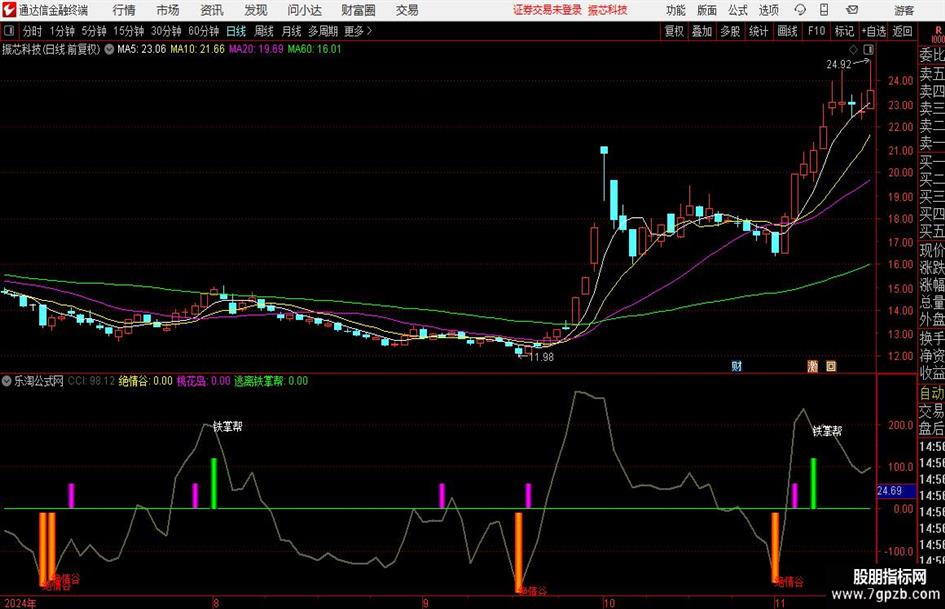This screenshot has height=609, width=945.
Task: Open the 选项 menu
Action: pyautogui.click(x=768, y=10)
